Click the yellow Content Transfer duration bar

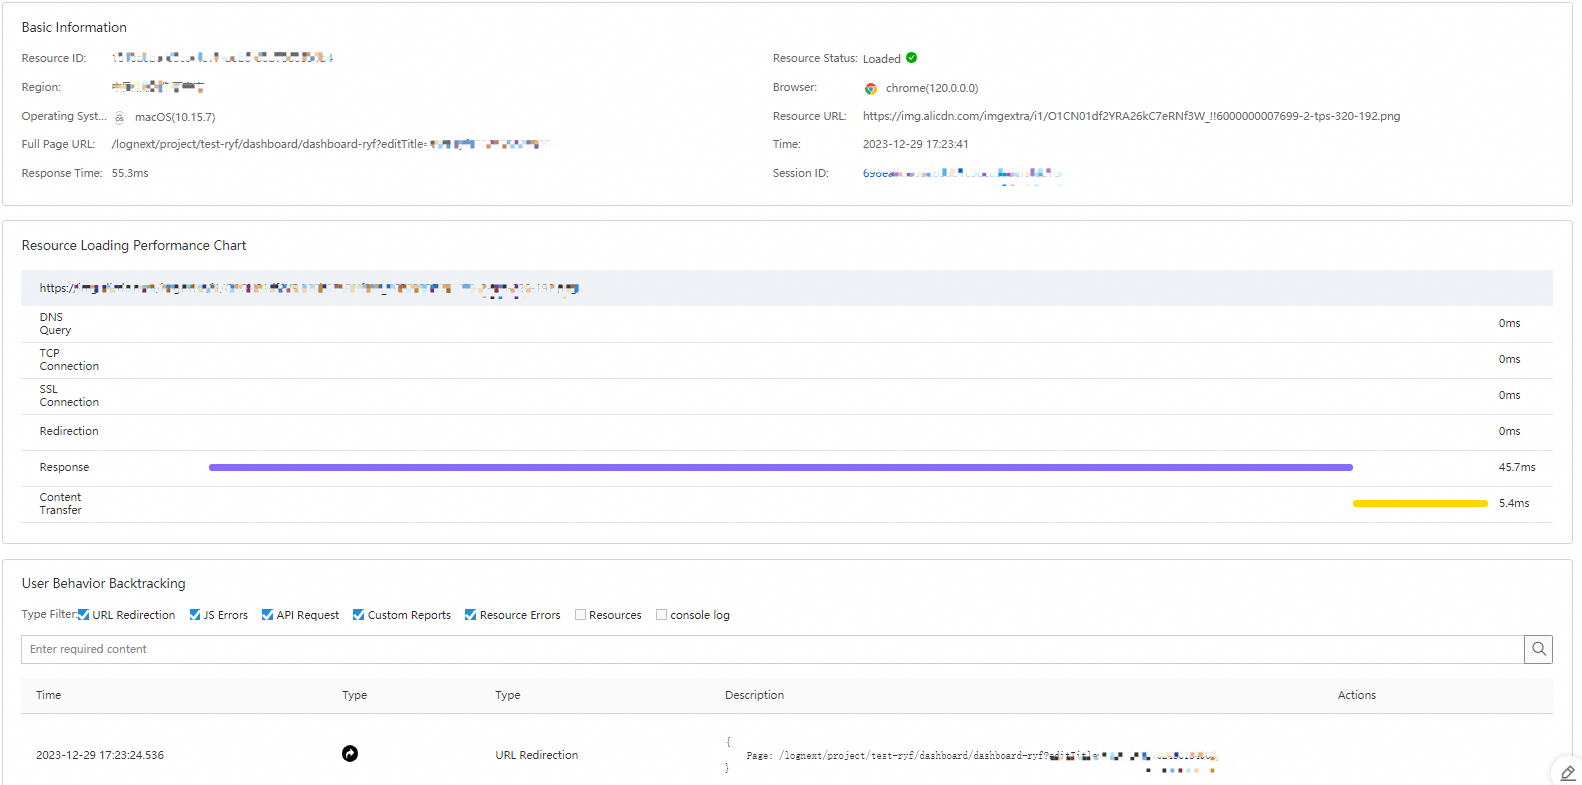coord(1420,503)
